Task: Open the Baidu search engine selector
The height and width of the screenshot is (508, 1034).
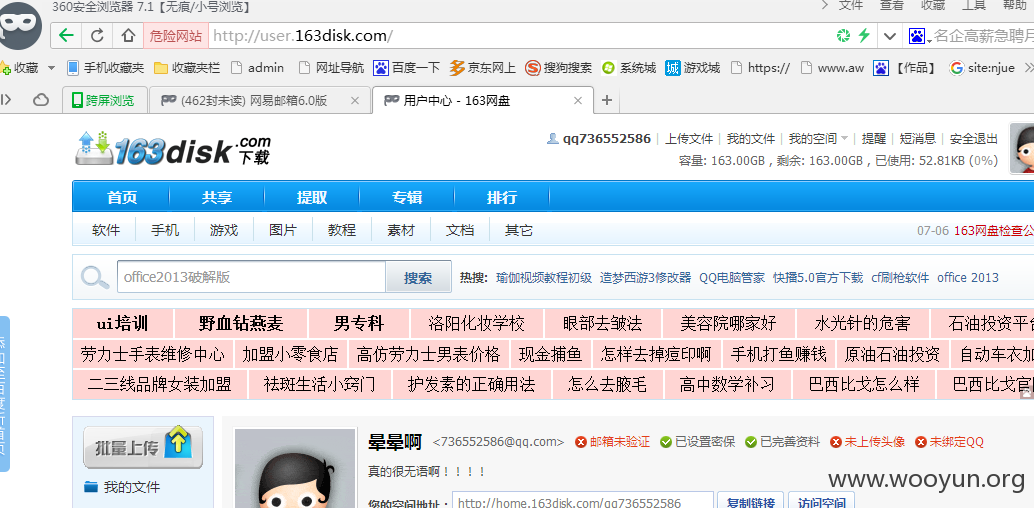Action: (x=919, y=36)
